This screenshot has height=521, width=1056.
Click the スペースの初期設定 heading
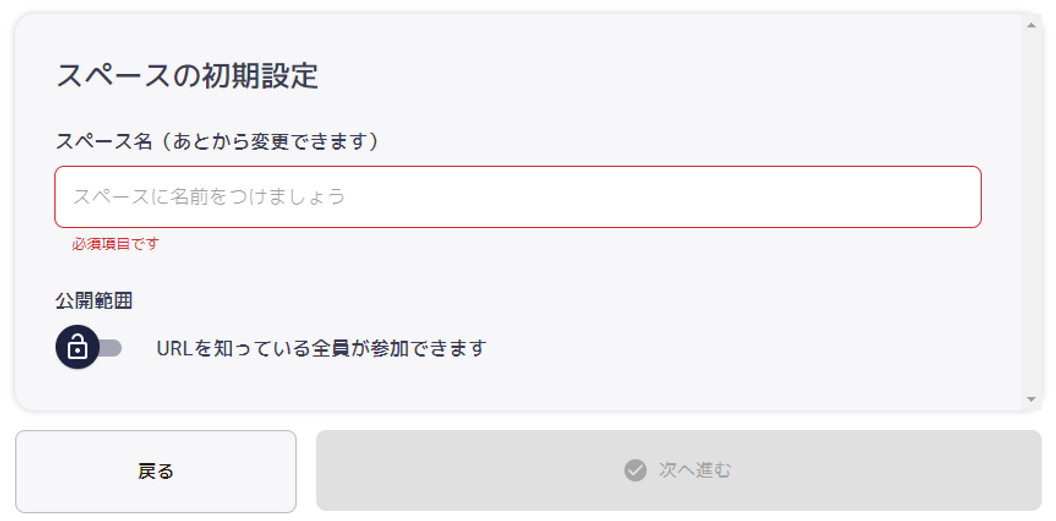click(x=187, y=76)
